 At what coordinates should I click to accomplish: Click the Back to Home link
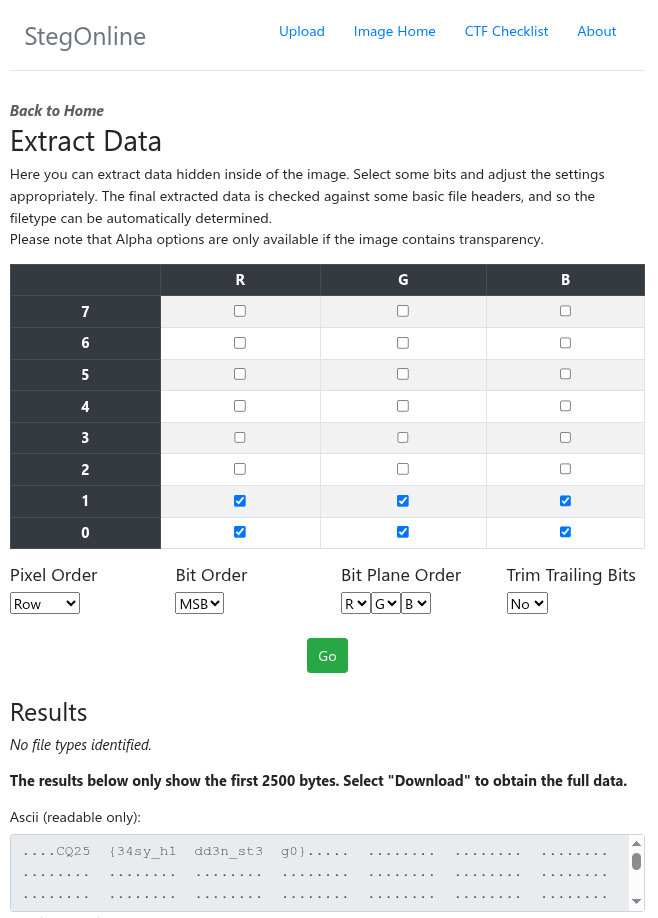pos(57,111)
